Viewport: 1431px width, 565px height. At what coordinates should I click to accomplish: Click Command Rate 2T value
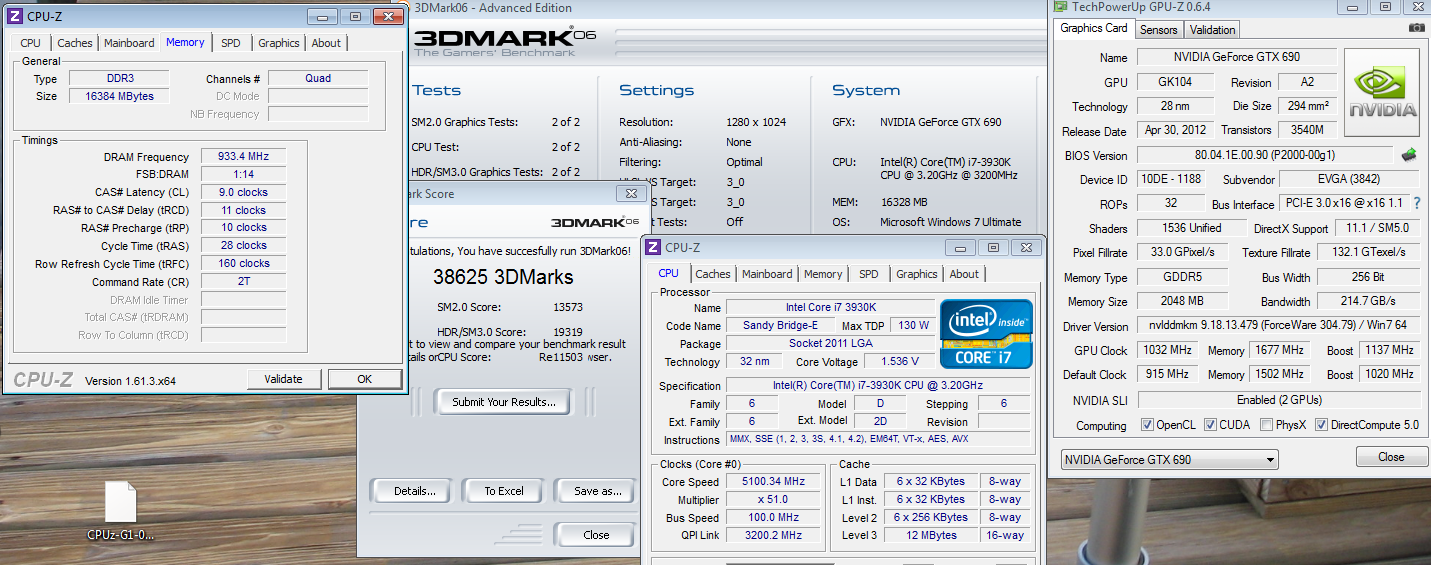pos(243,282)
